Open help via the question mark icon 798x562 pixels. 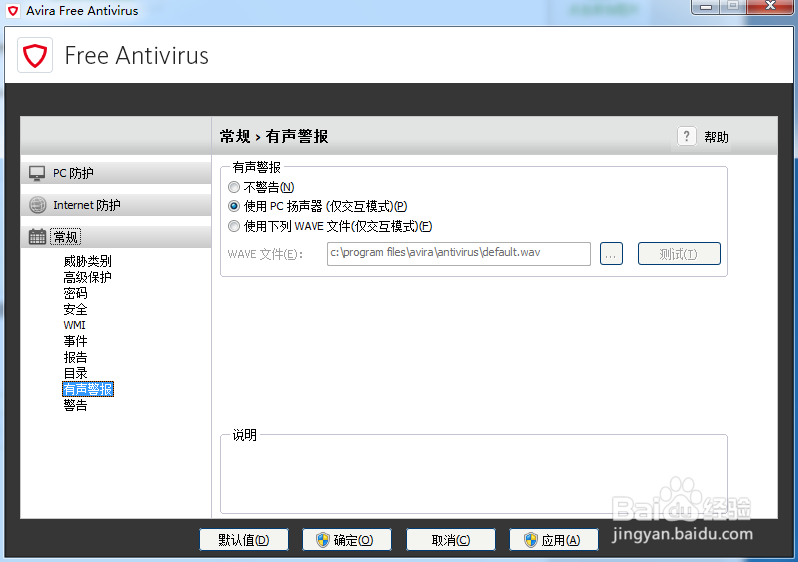pos(687,136)
